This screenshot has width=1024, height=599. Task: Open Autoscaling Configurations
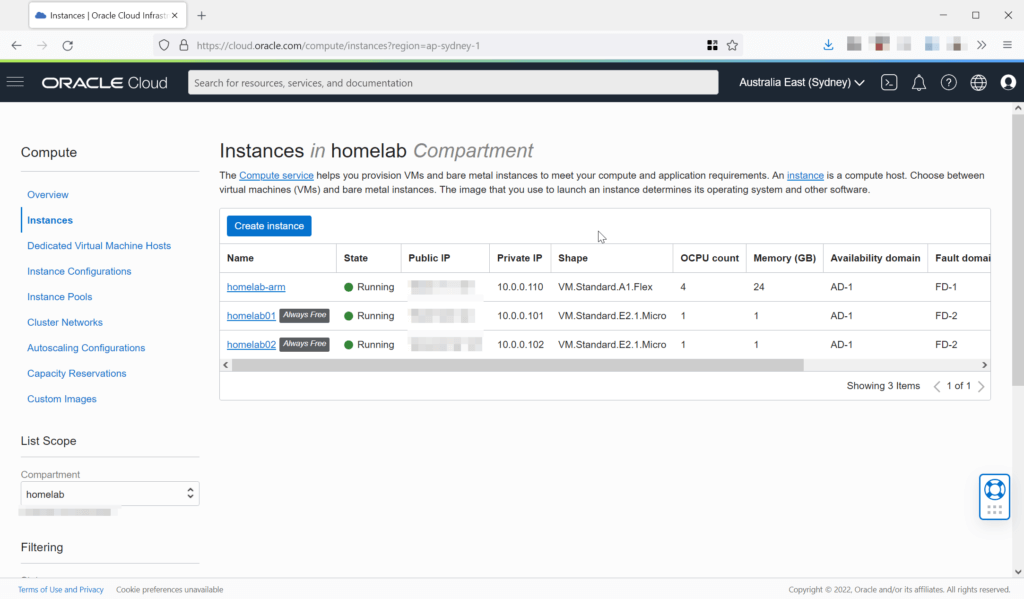point(86,348)
